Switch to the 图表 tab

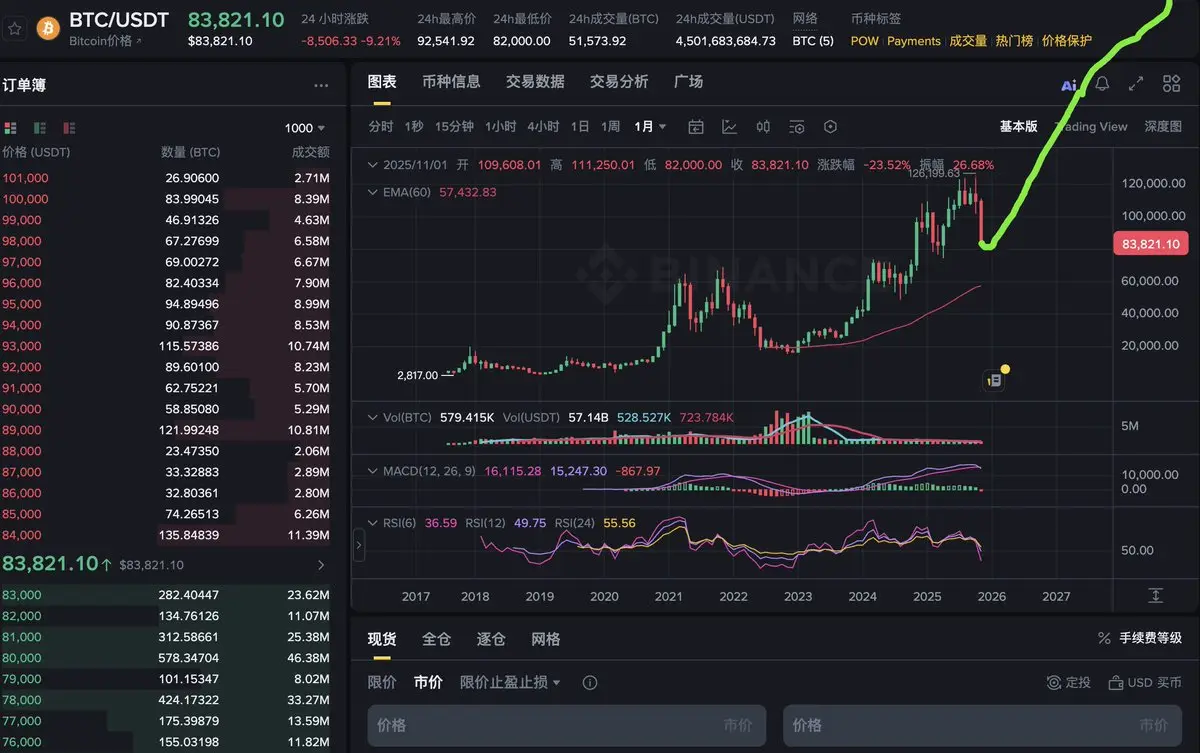(382, 82)
